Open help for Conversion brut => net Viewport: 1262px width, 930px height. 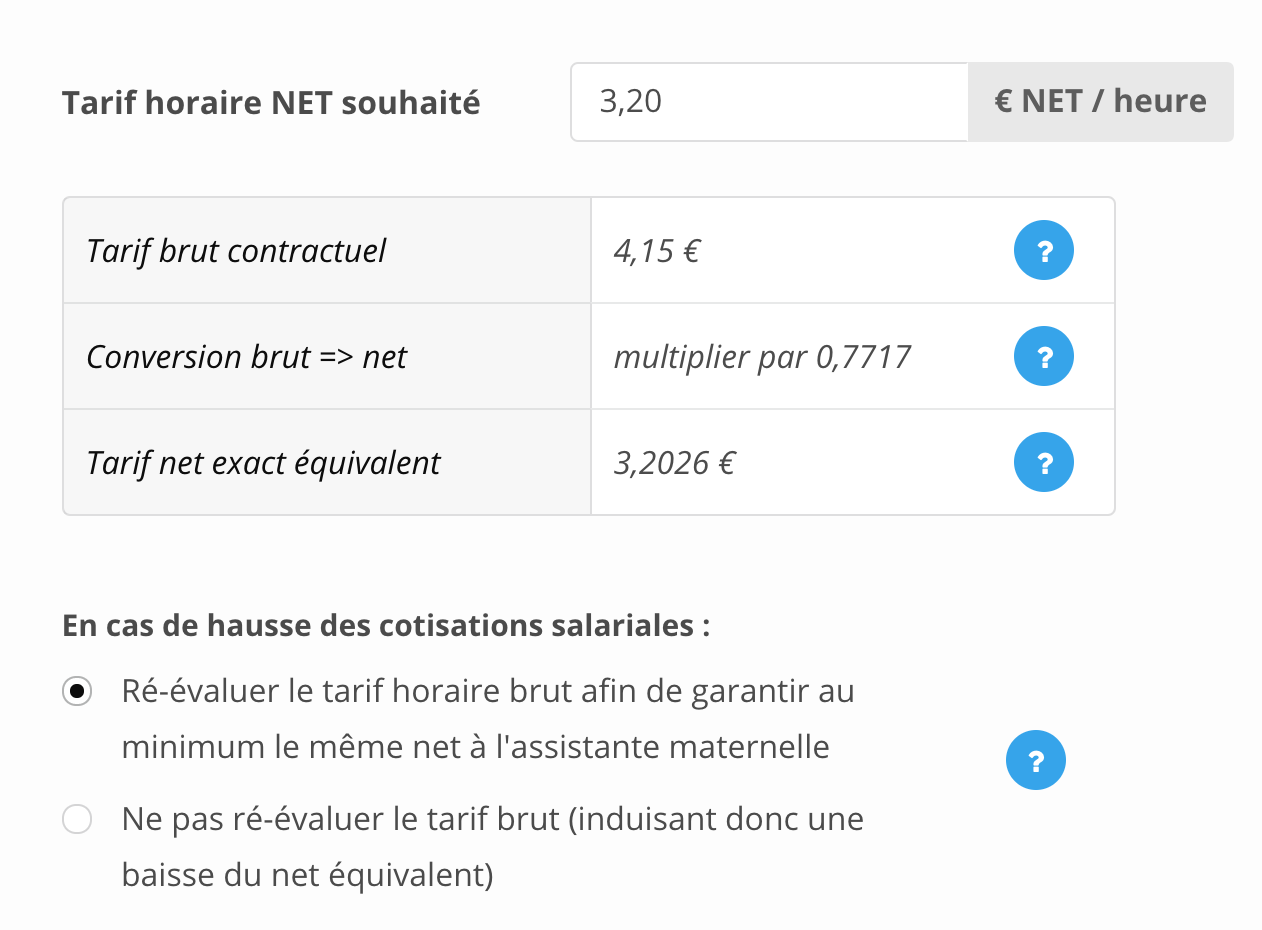click(1043, 356)
